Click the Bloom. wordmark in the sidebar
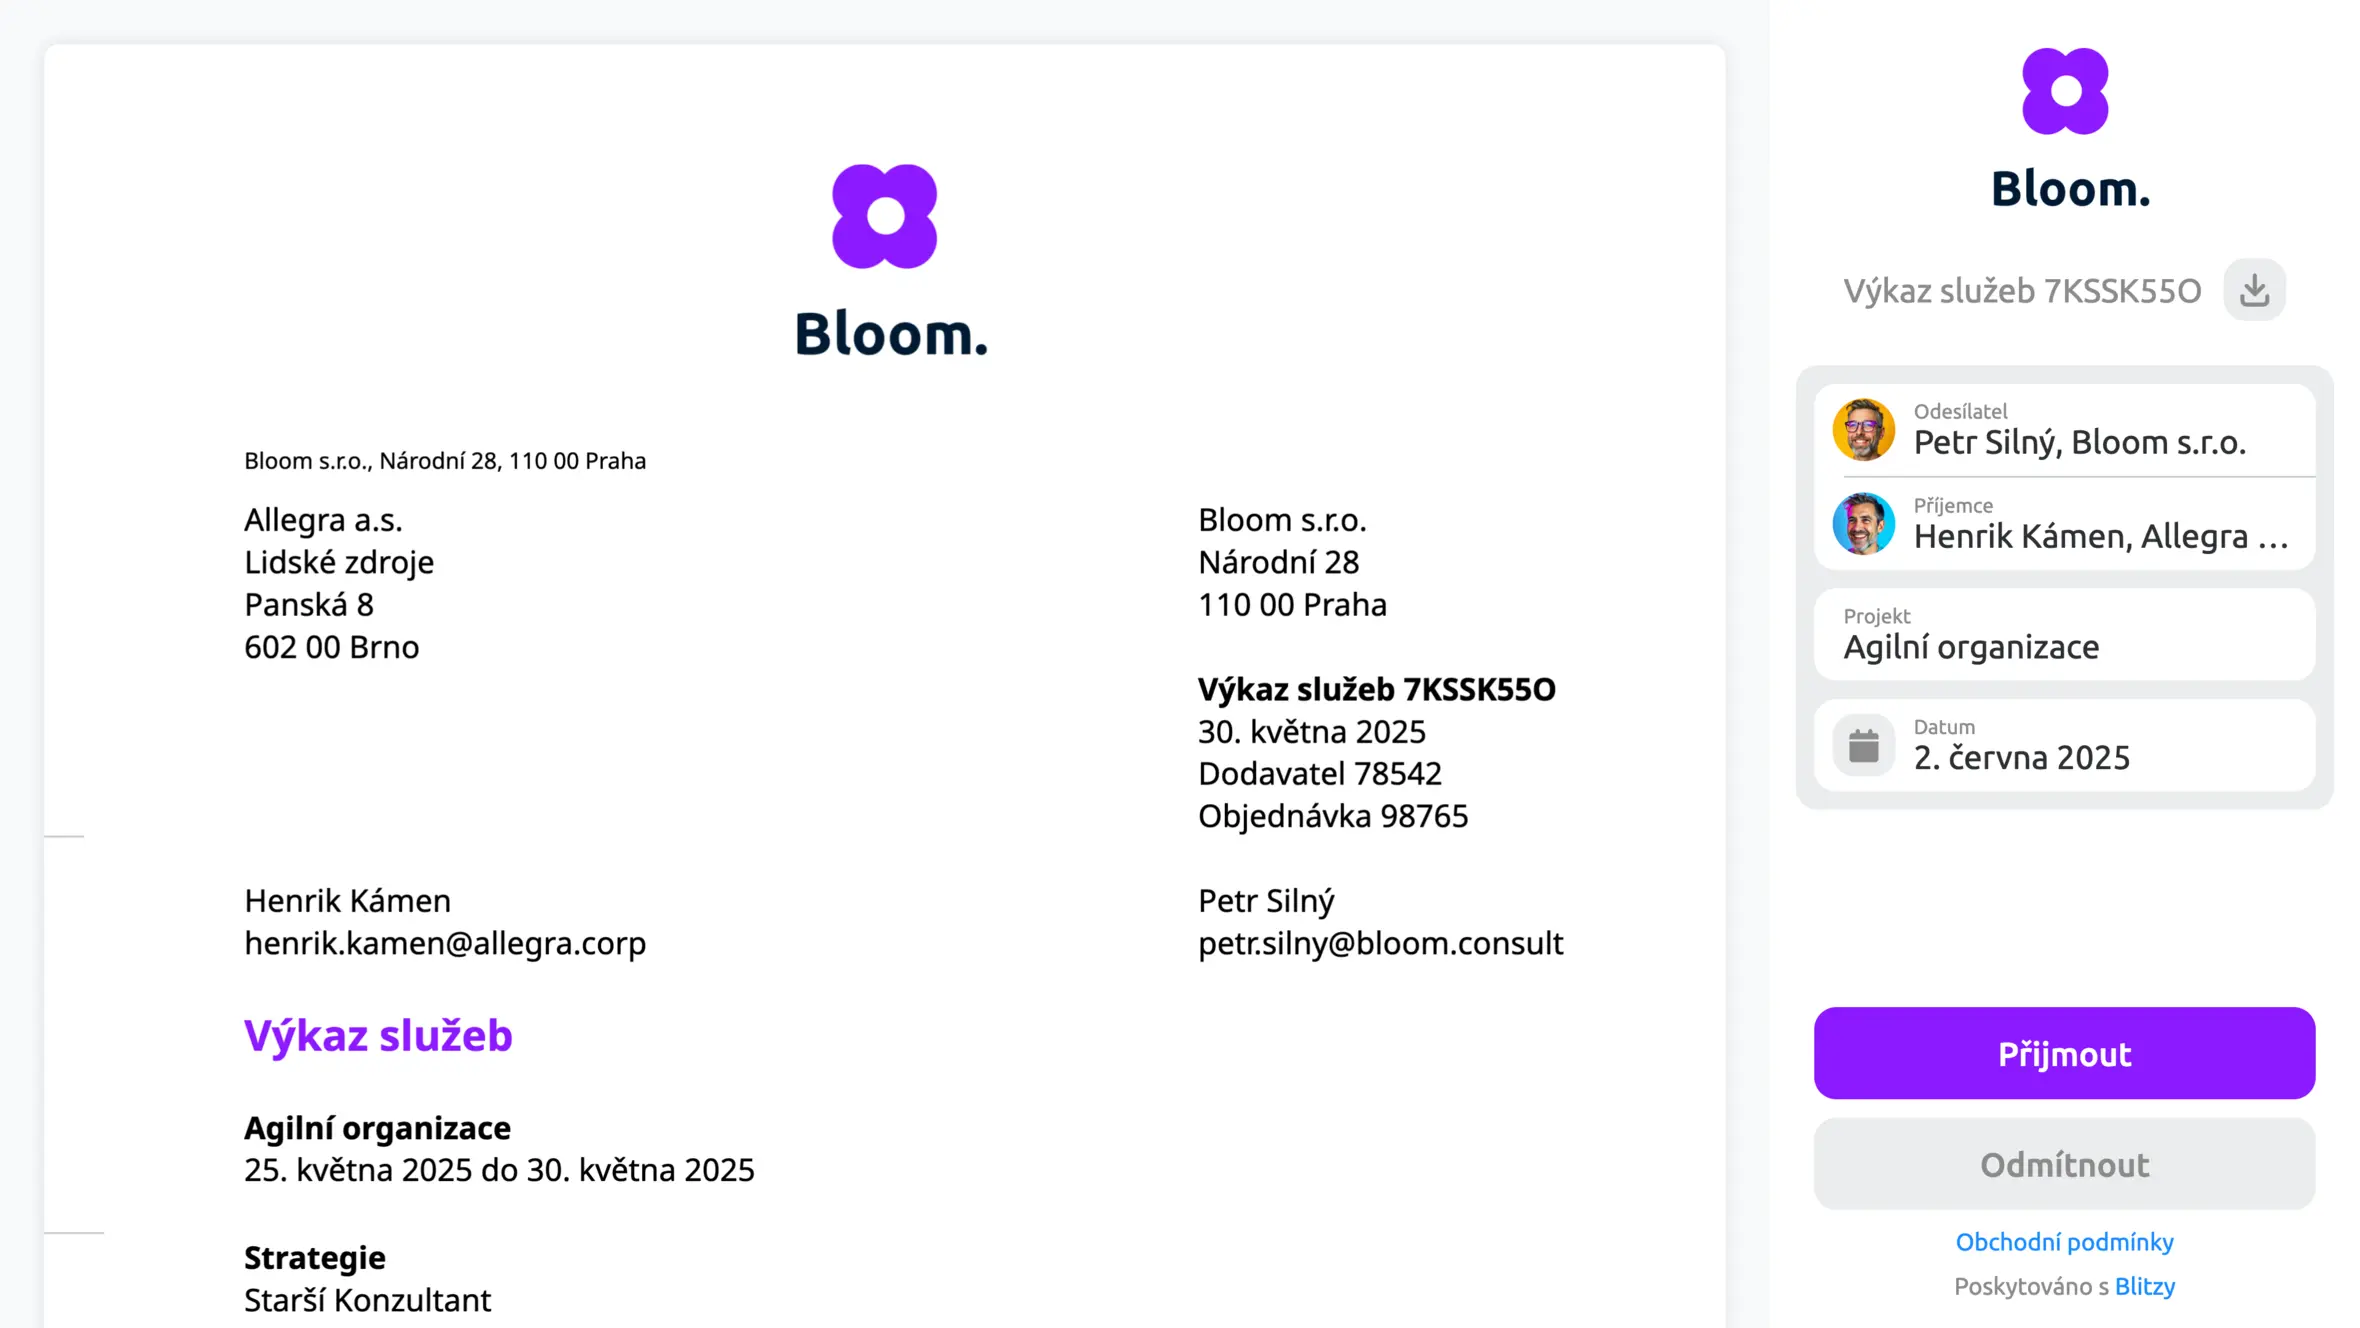Screen dimensions: 2360x1328 click(x=2070, y=189)
